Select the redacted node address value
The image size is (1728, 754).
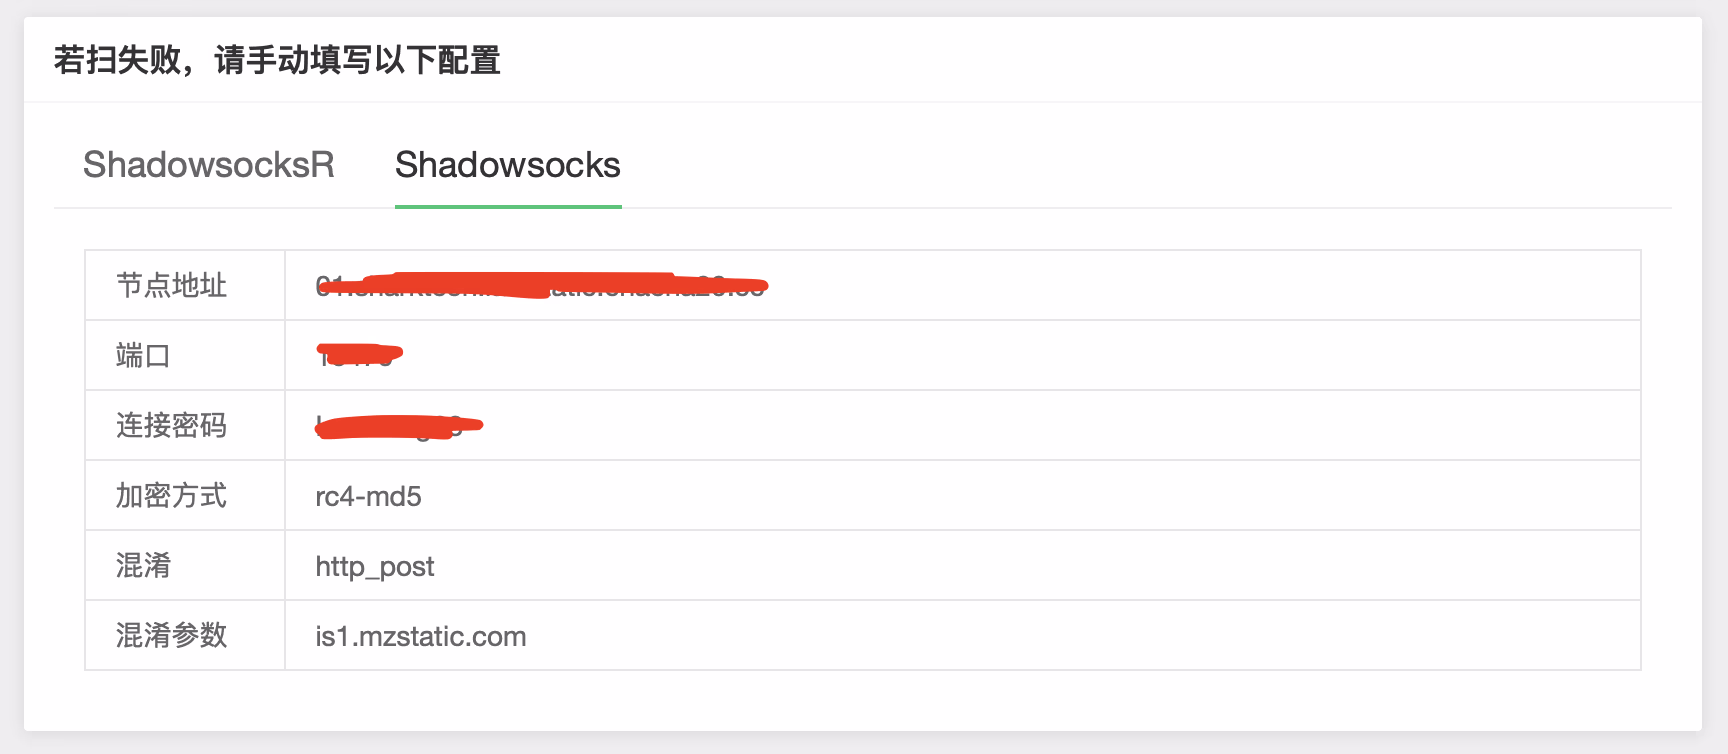pos(540,286)
